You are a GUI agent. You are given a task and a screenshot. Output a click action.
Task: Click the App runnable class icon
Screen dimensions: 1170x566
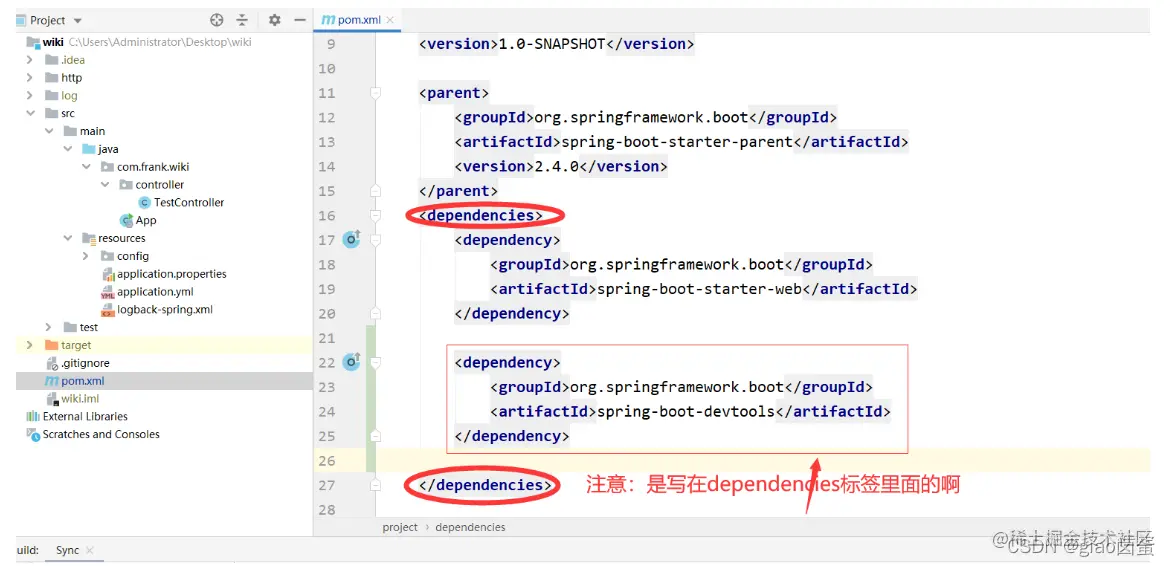pos(126,220)
